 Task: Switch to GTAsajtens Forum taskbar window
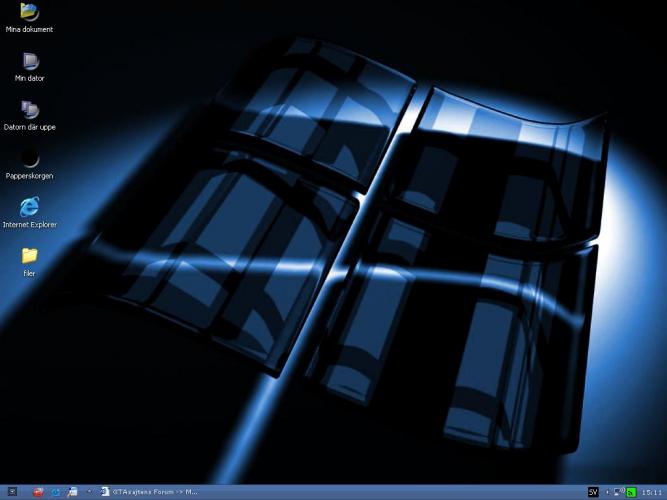point(150,492)
